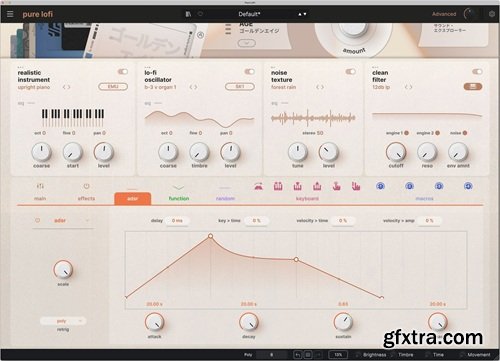The height and width of the screenshot is (361, 500).
Task: Select previous b-3 v organ 1 waveform arrow
Action: click(191, 87)
